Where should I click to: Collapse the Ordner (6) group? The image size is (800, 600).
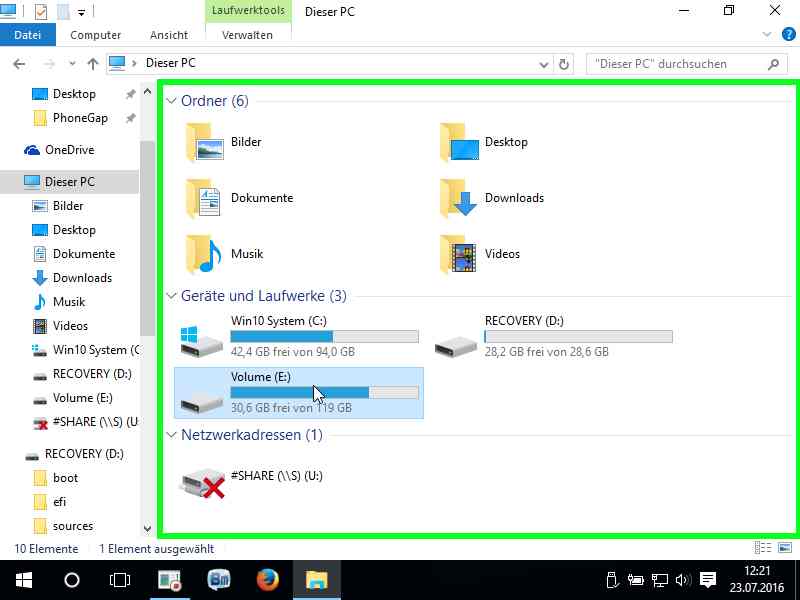pyautogui.click(x=171, y=101)
